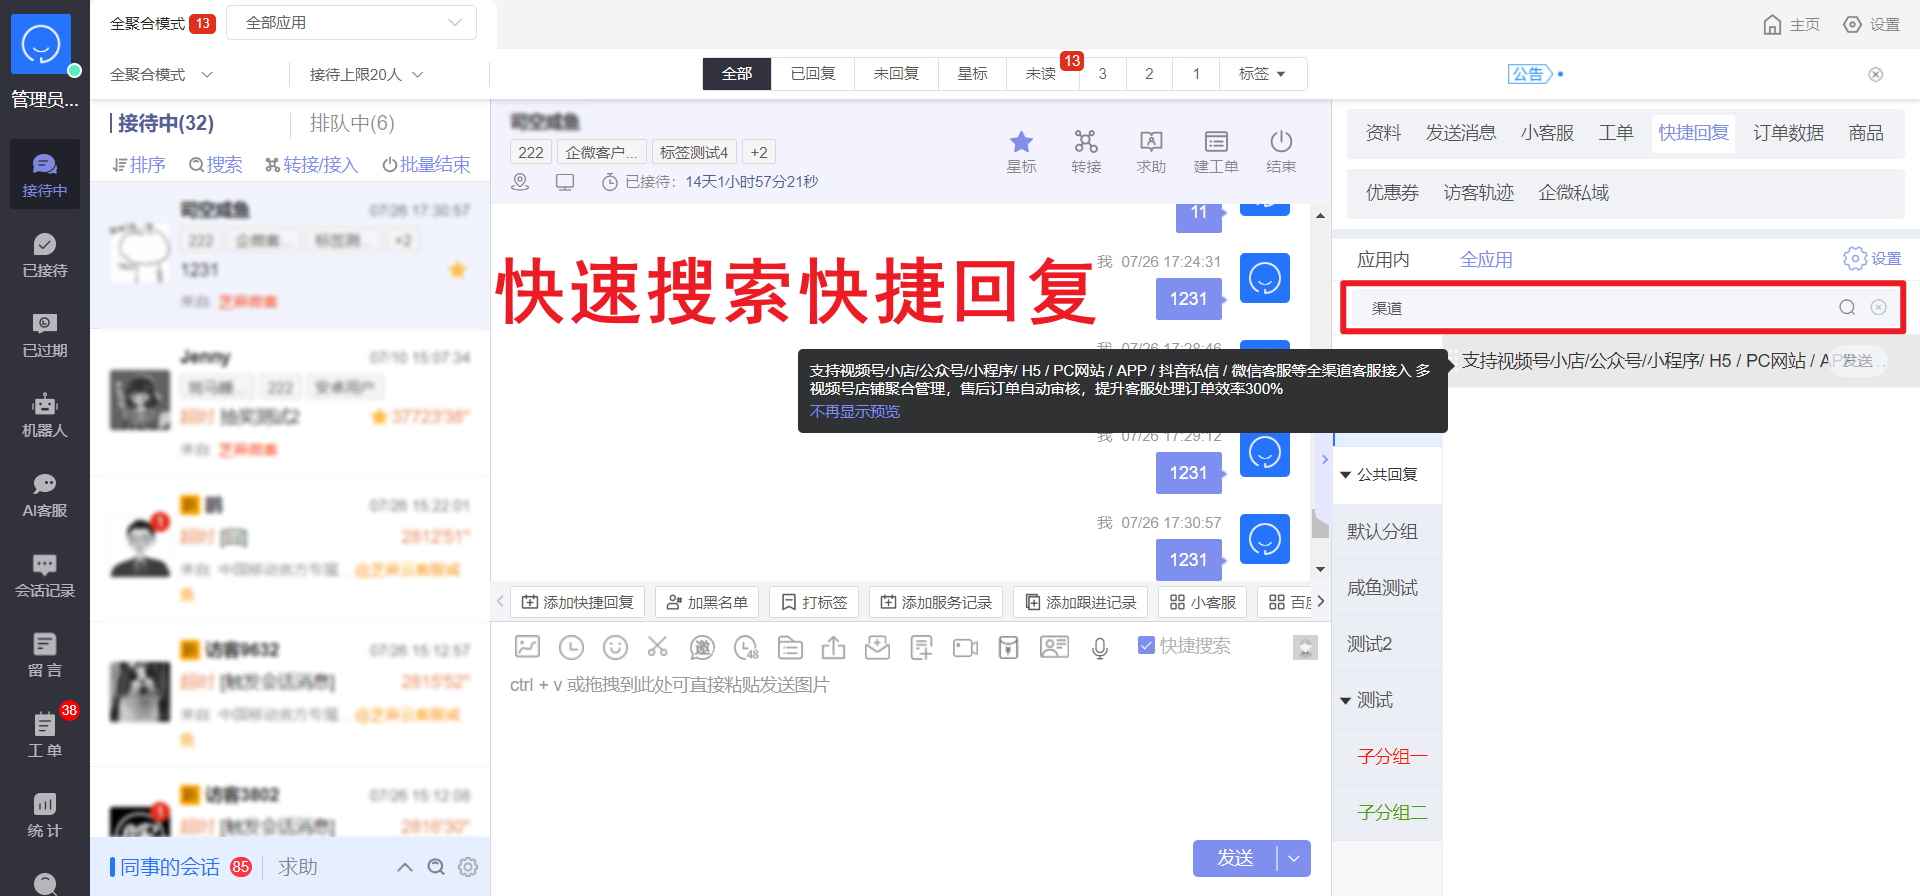This screenshot has width=1920, height=896.
Task: Switch to the 未读 filter tab
Action: 1041,74
